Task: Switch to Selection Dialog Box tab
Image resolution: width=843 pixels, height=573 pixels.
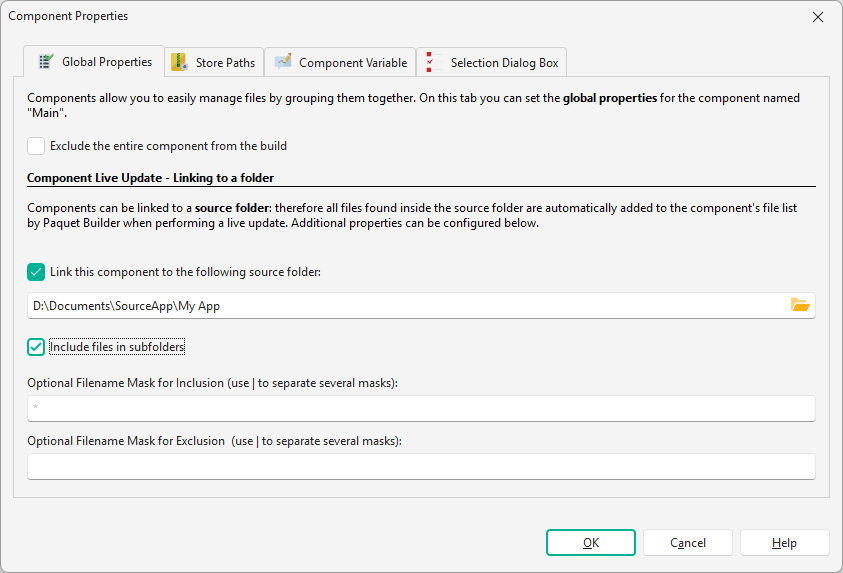Action: (x=491, y=62)
